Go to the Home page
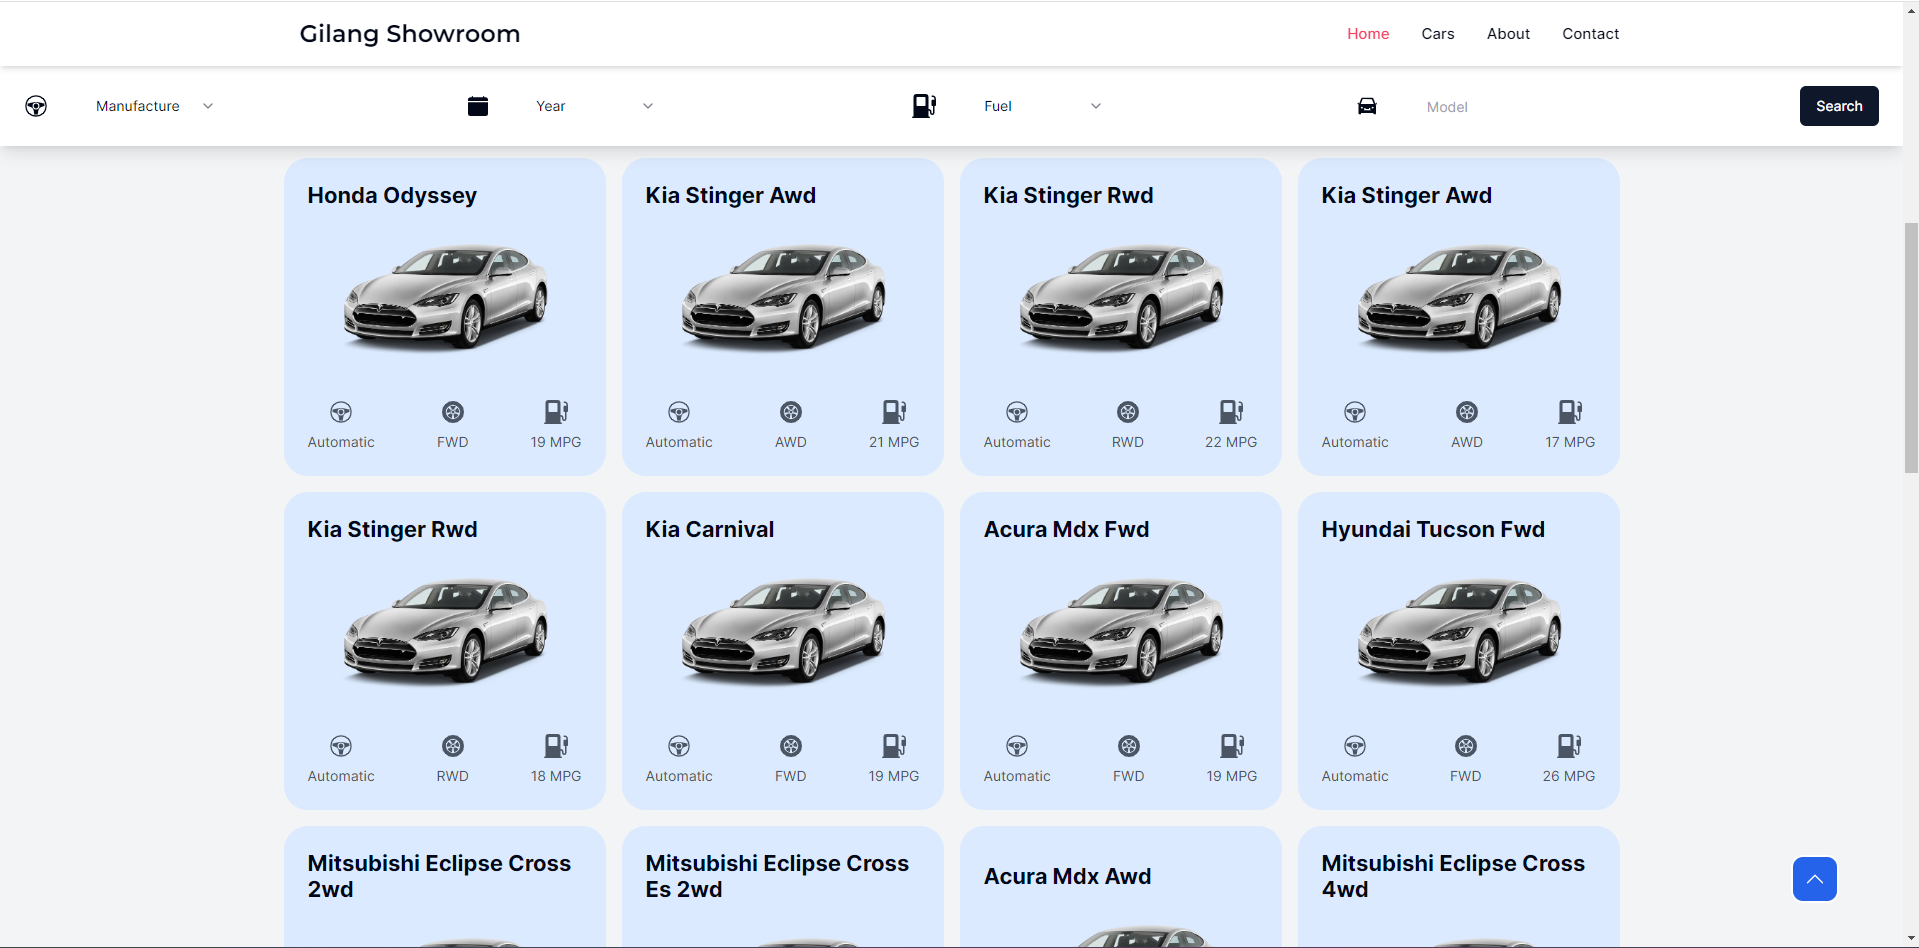Viewport: 1919px width, 948px height. tap(1368, 34)
